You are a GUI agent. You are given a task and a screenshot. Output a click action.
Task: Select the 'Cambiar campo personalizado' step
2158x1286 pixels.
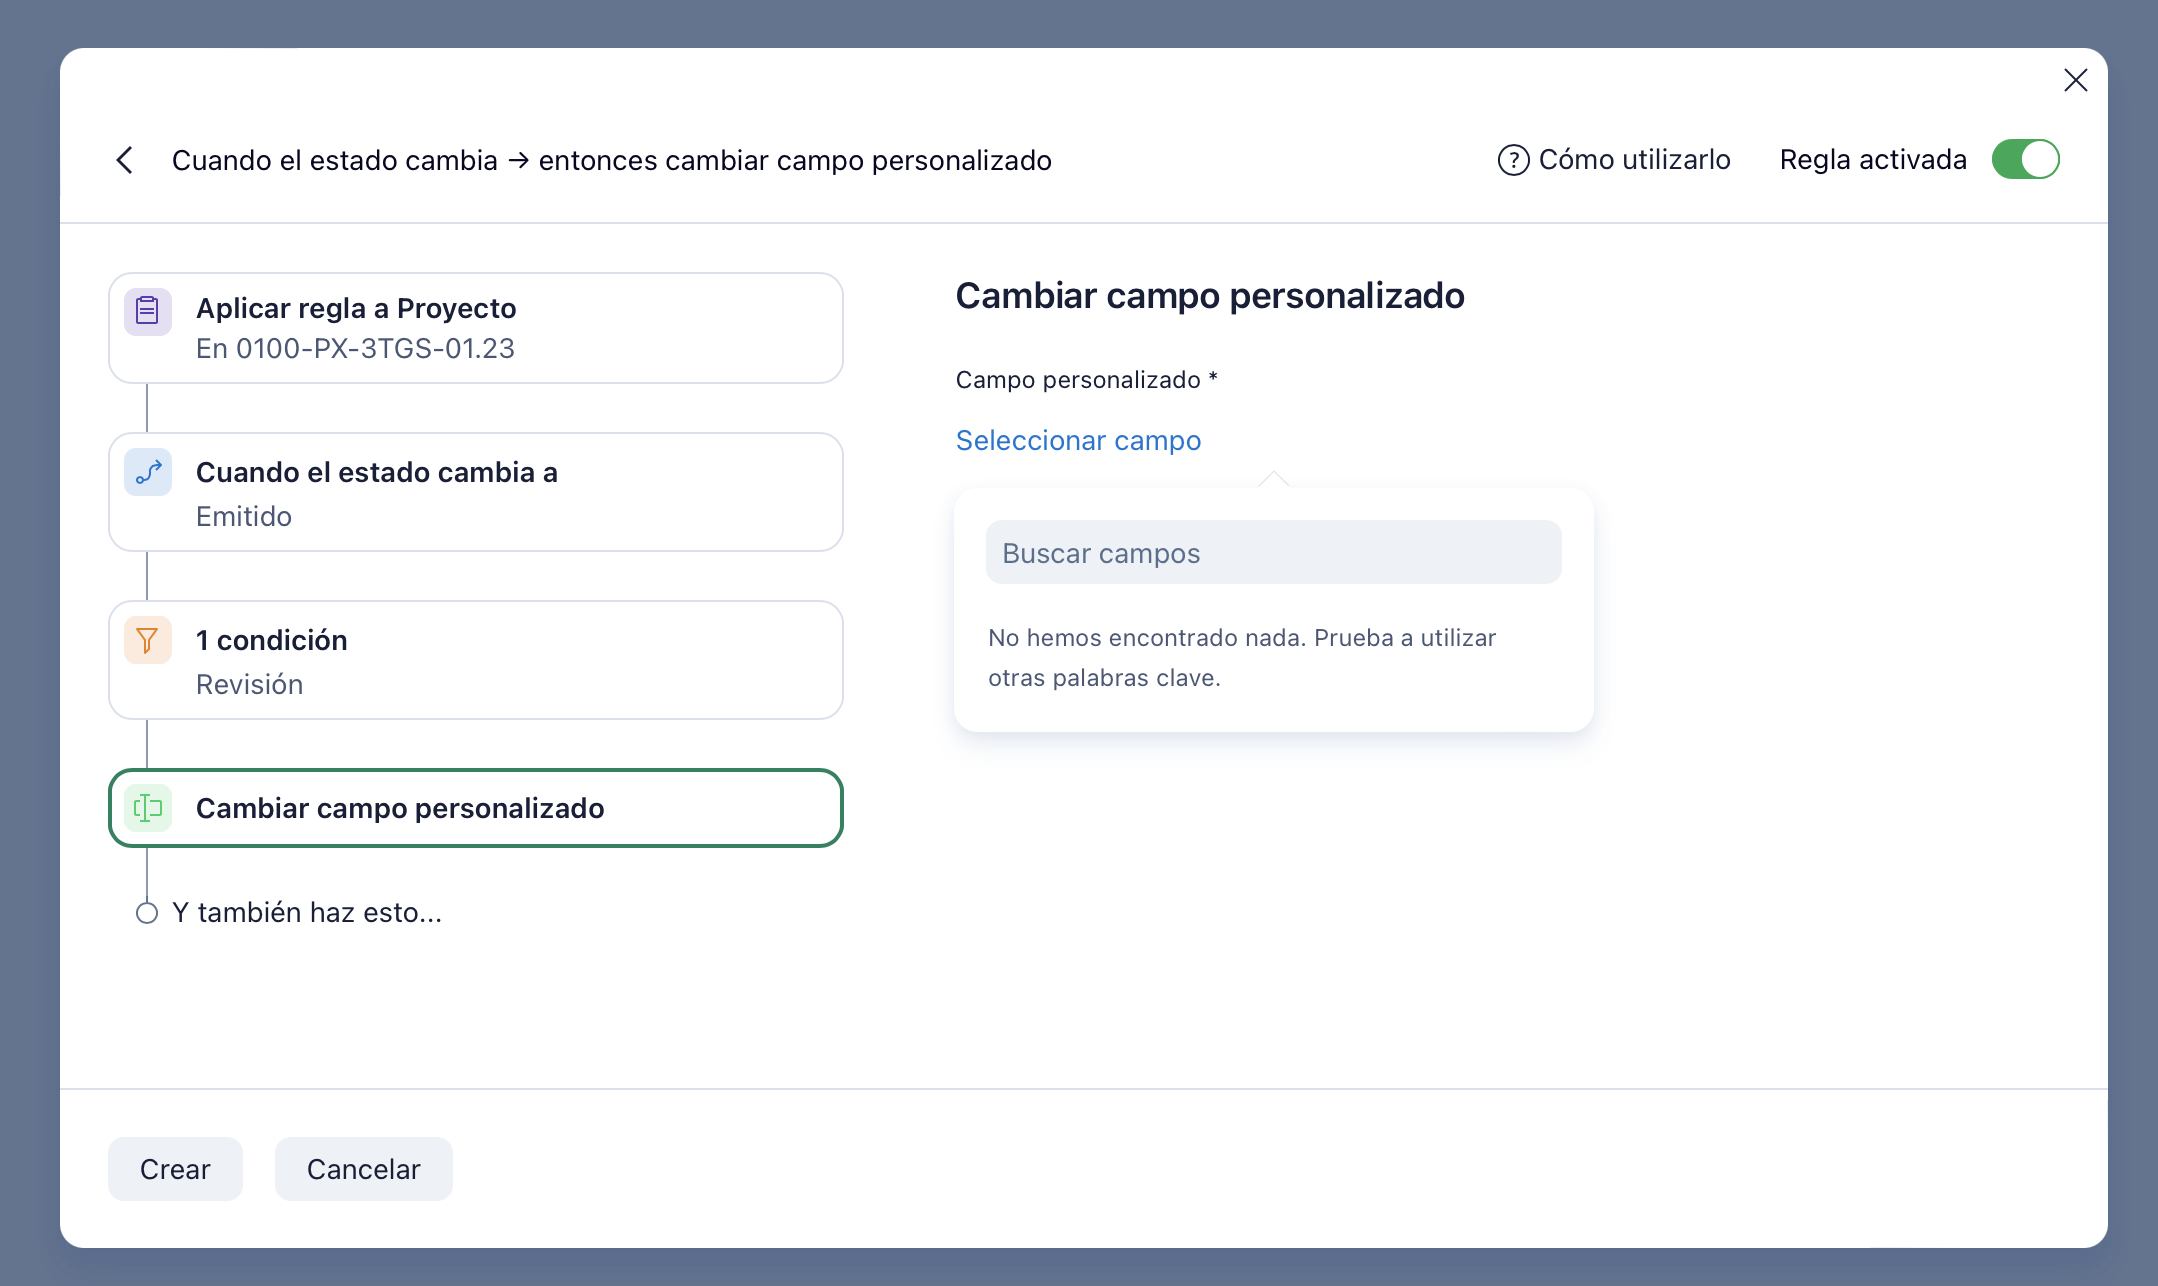coord(476,808)
